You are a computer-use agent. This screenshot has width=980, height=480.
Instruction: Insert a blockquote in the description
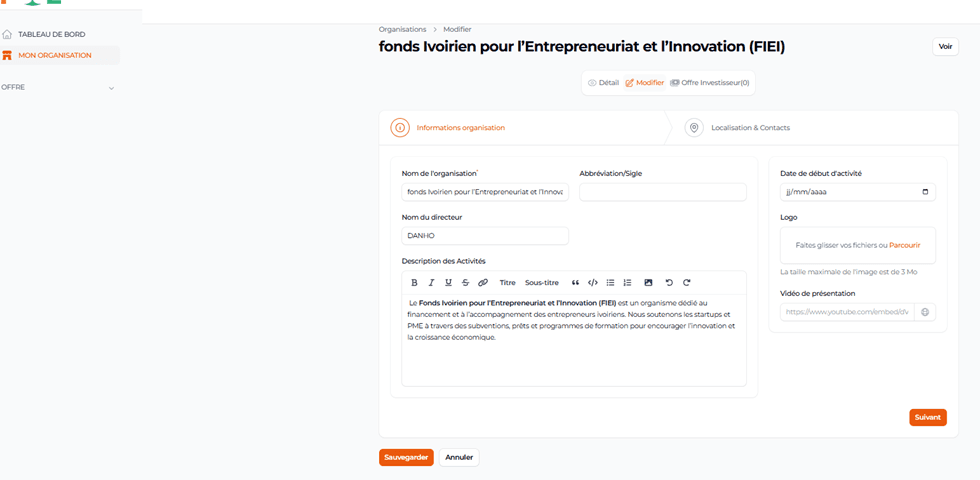(575, 283)
